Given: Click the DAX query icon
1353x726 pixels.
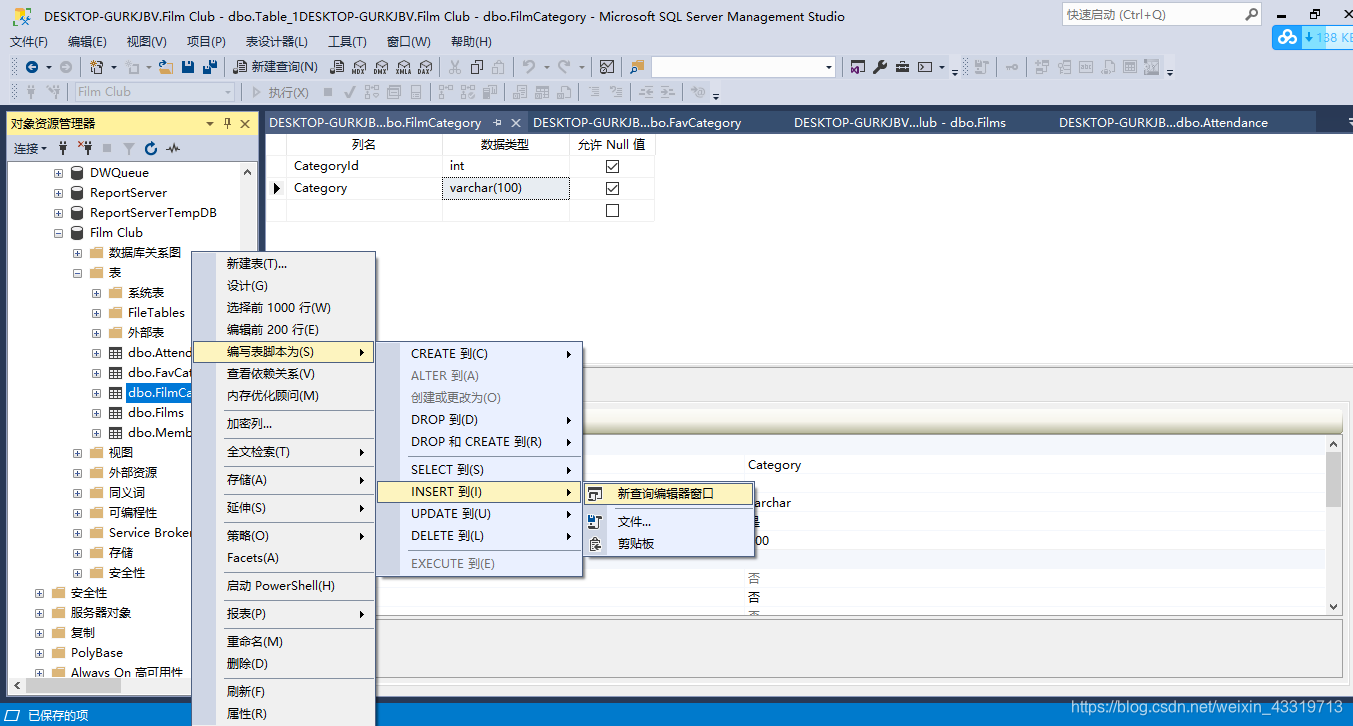Looking at the screenshot, I should (425, 67).
